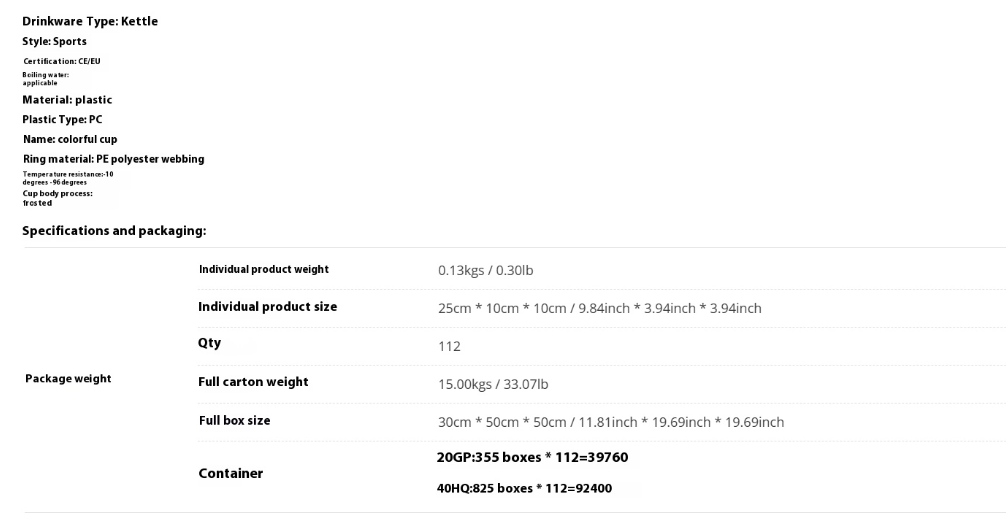Click the Temperature resistance text

coord(68,178)
